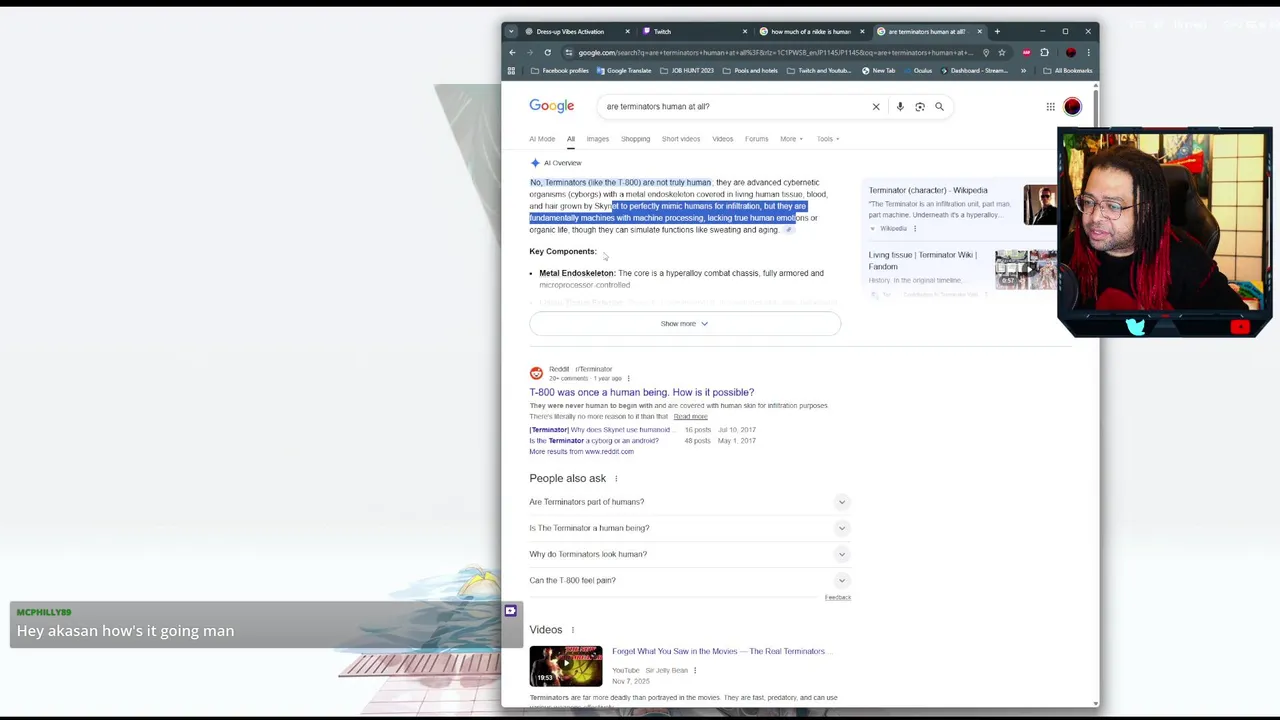This screenshot has width=1280, height=720.
Task: Open three-dot options for the Reddit result
Action: (x=628, y=378)
